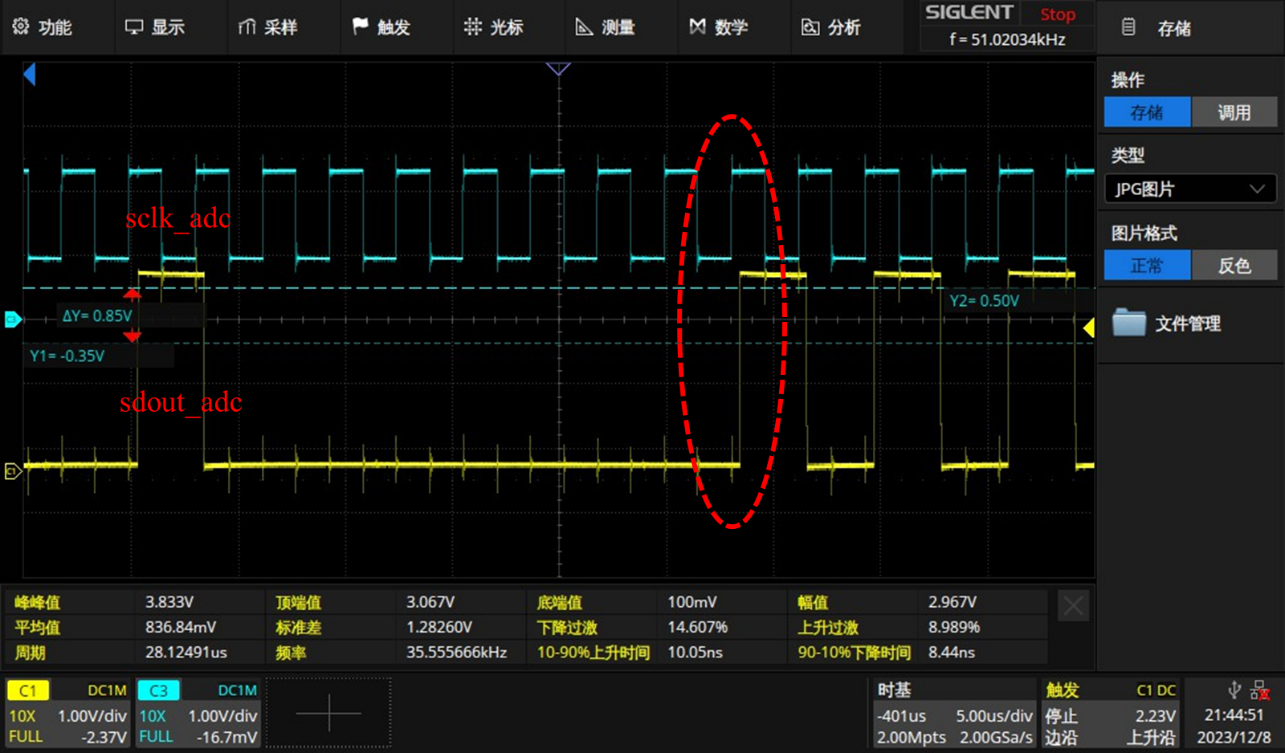1285x753 pixels.
Task: Click the purple trigger delay marker triangle
Action: pos(558,69)
